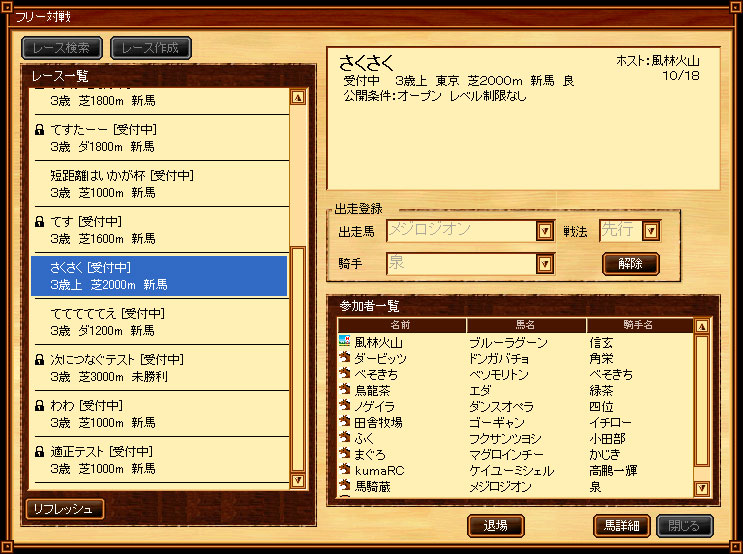The width and height of the screenshot is (743, 554).
Task: Click the 解除 cancel registration button
Action: [631, 264]
